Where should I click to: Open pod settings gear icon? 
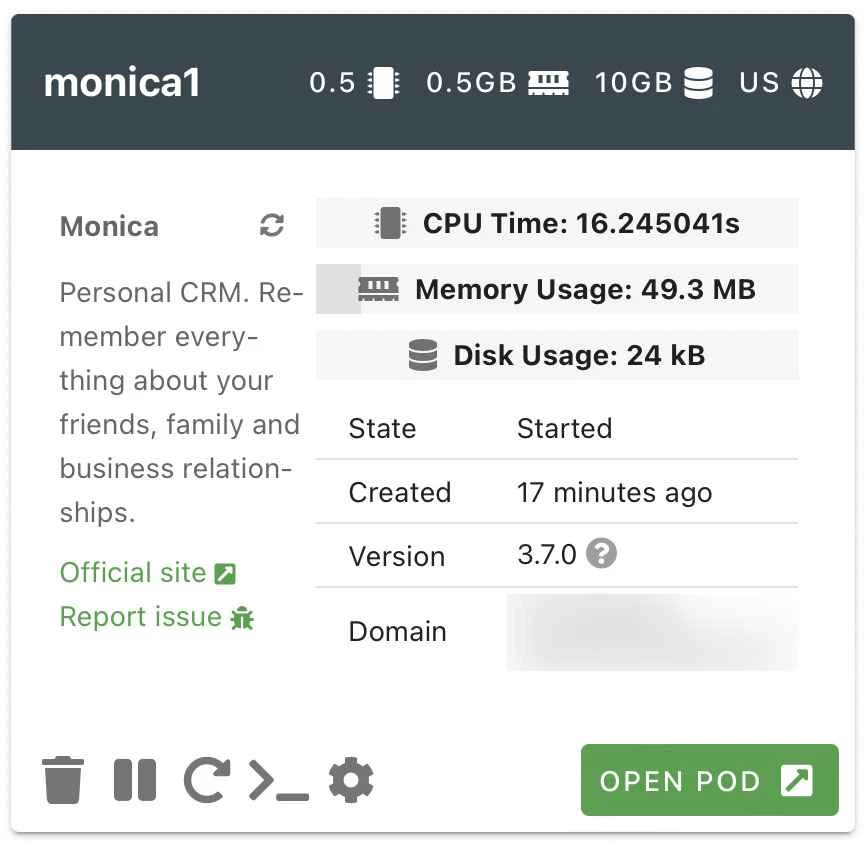[x=351, y=780]
